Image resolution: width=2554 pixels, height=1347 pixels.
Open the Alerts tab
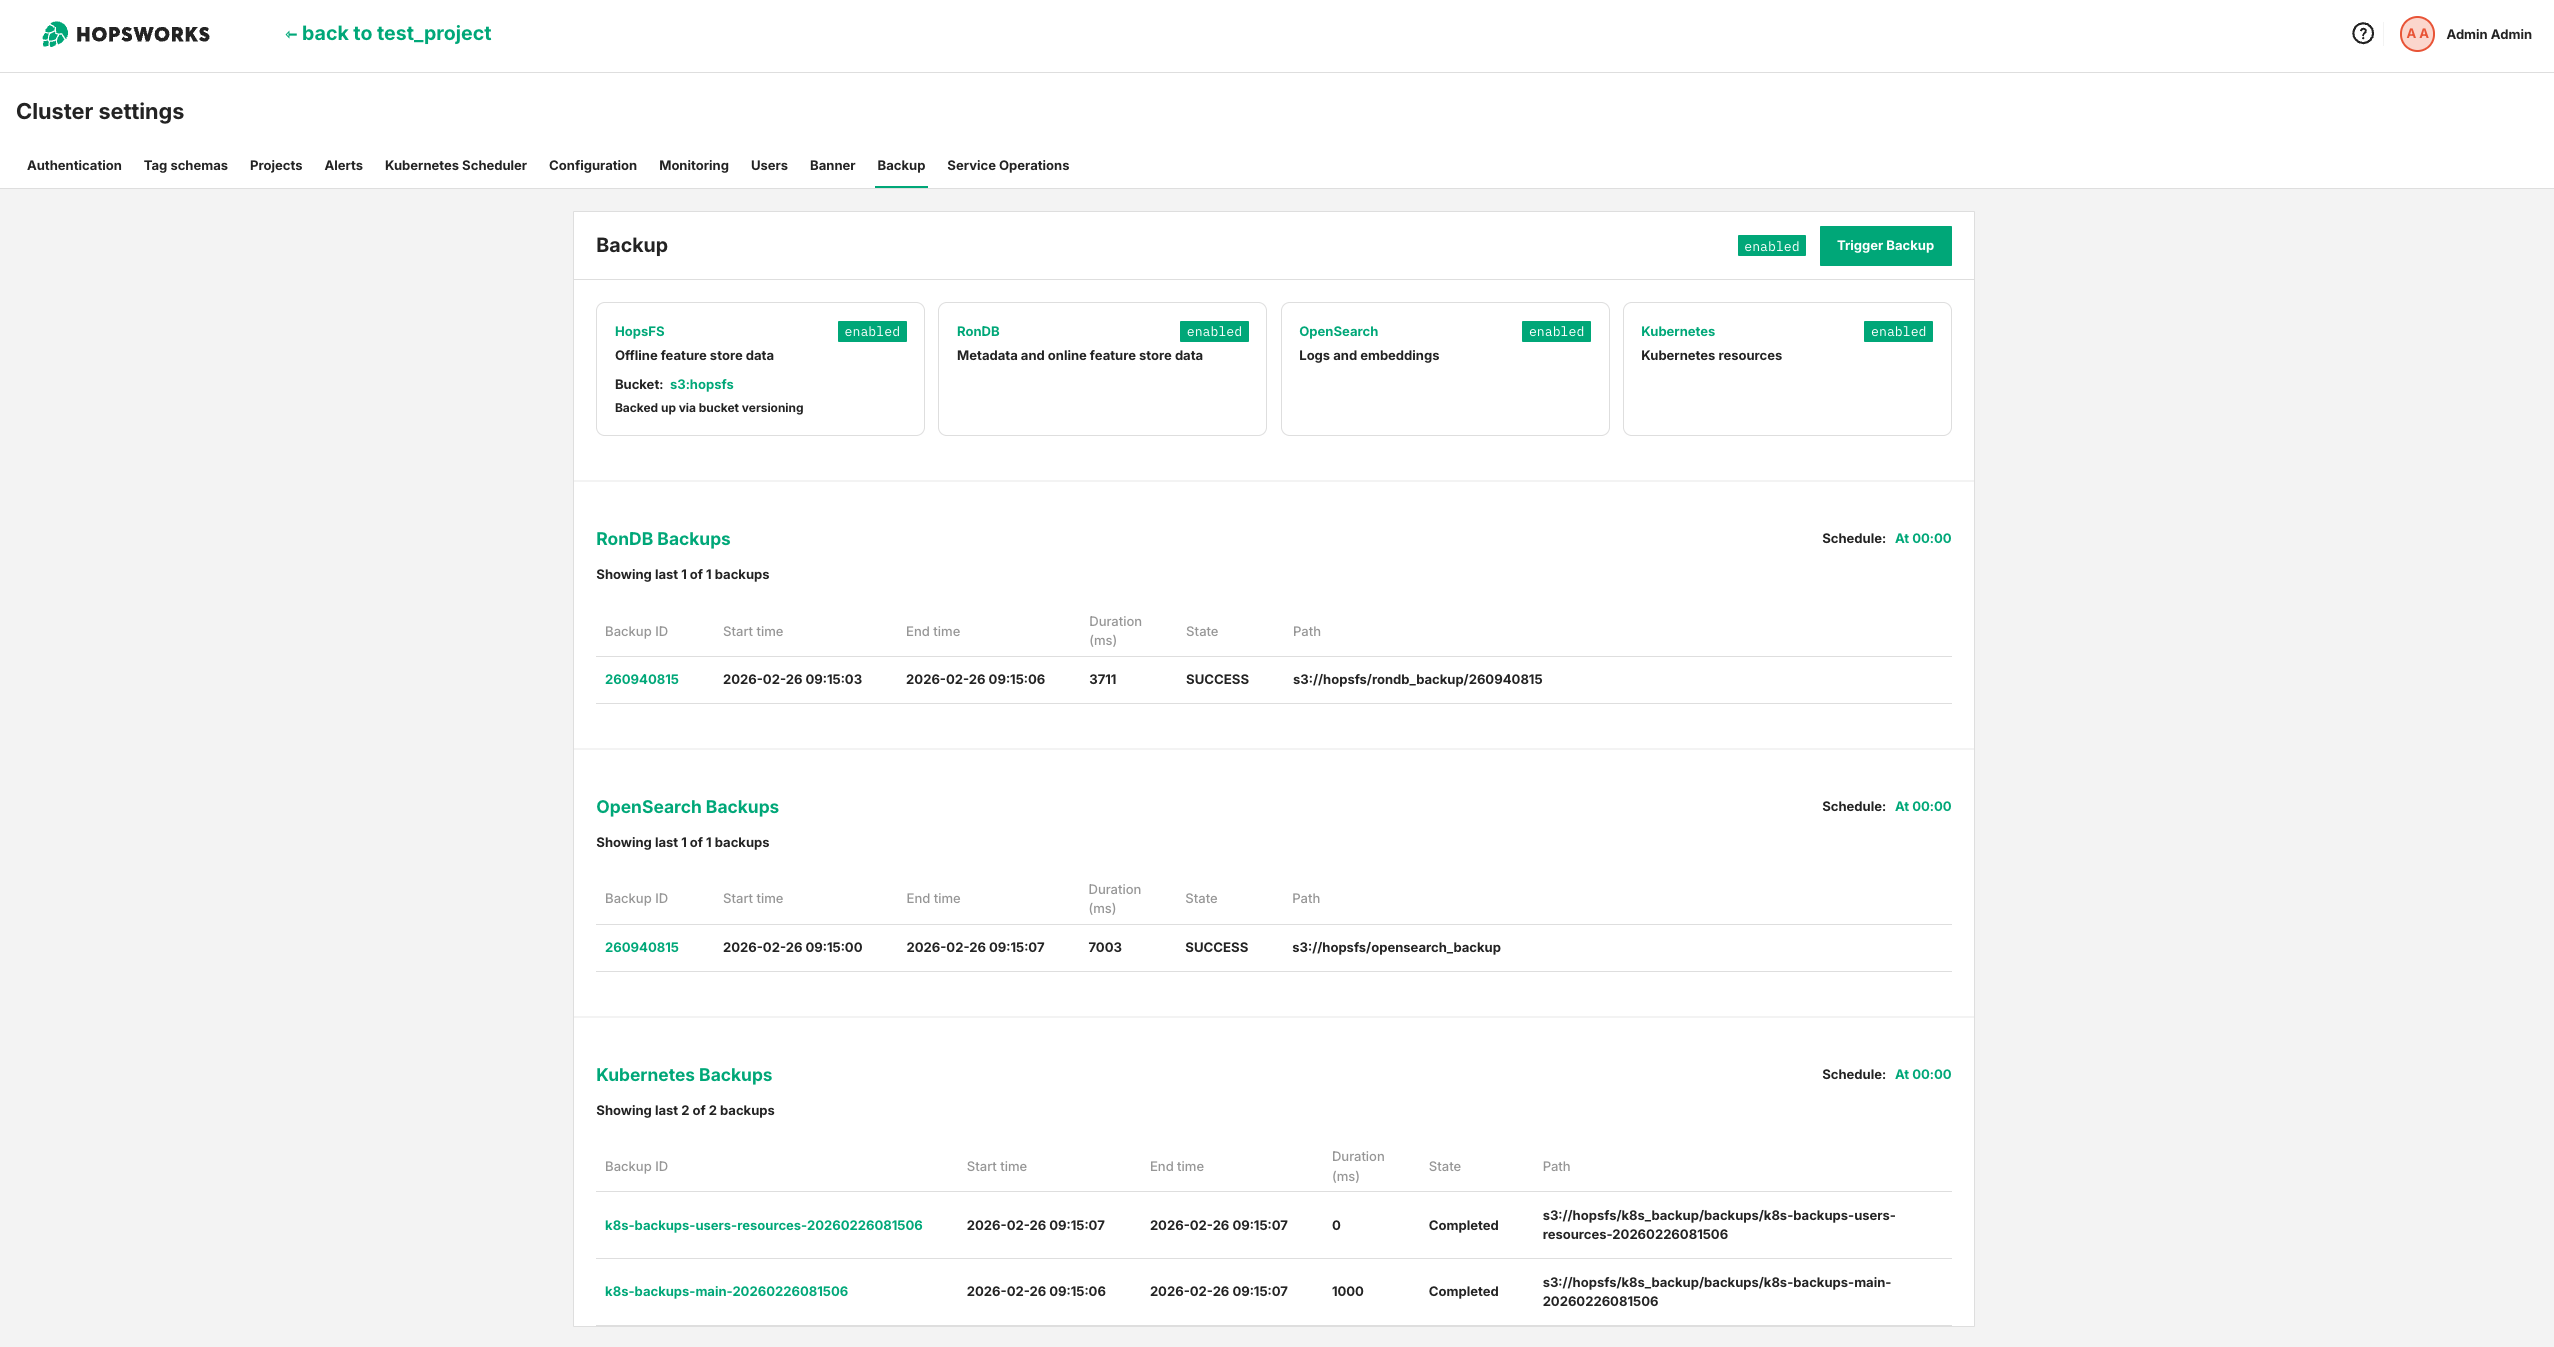[343, 166]
